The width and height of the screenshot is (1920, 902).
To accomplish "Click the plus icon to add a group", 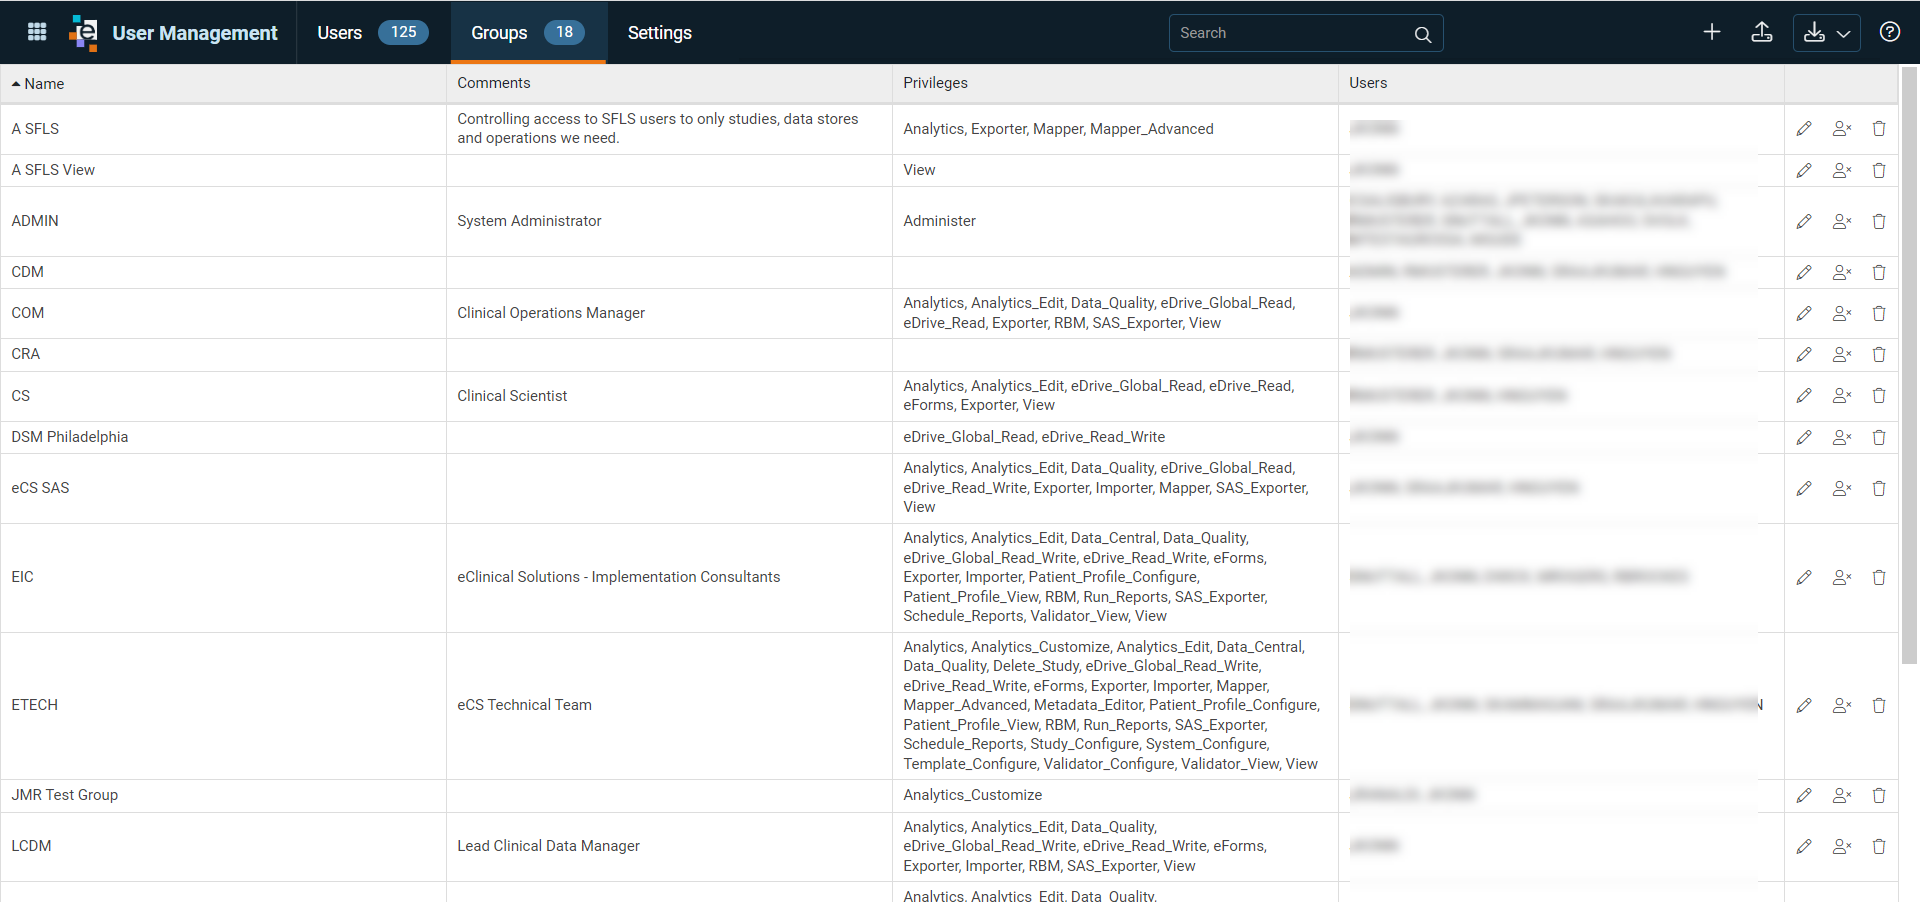I will coord(1712,32).
